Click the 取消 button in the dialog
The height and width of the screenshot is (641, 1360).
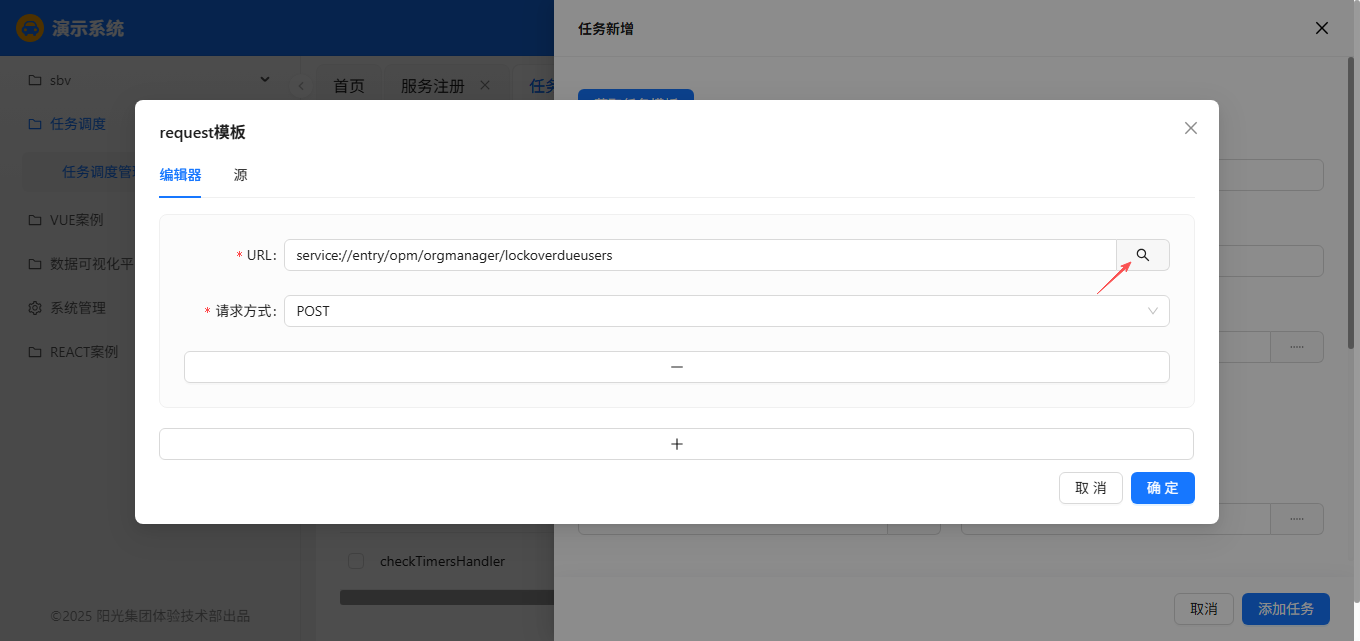(x=1090, y=488)
